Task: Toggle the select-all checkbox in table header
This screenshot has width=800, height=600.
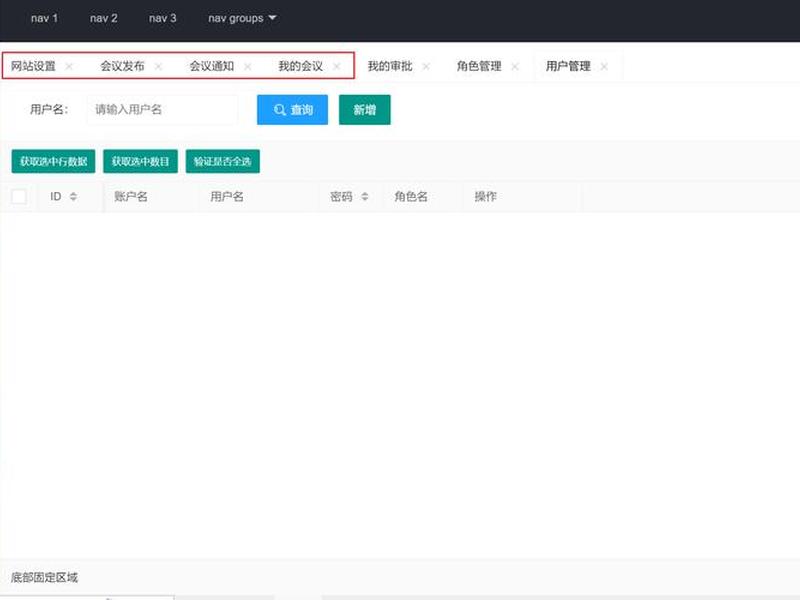Action: click(x=19, y=196)
